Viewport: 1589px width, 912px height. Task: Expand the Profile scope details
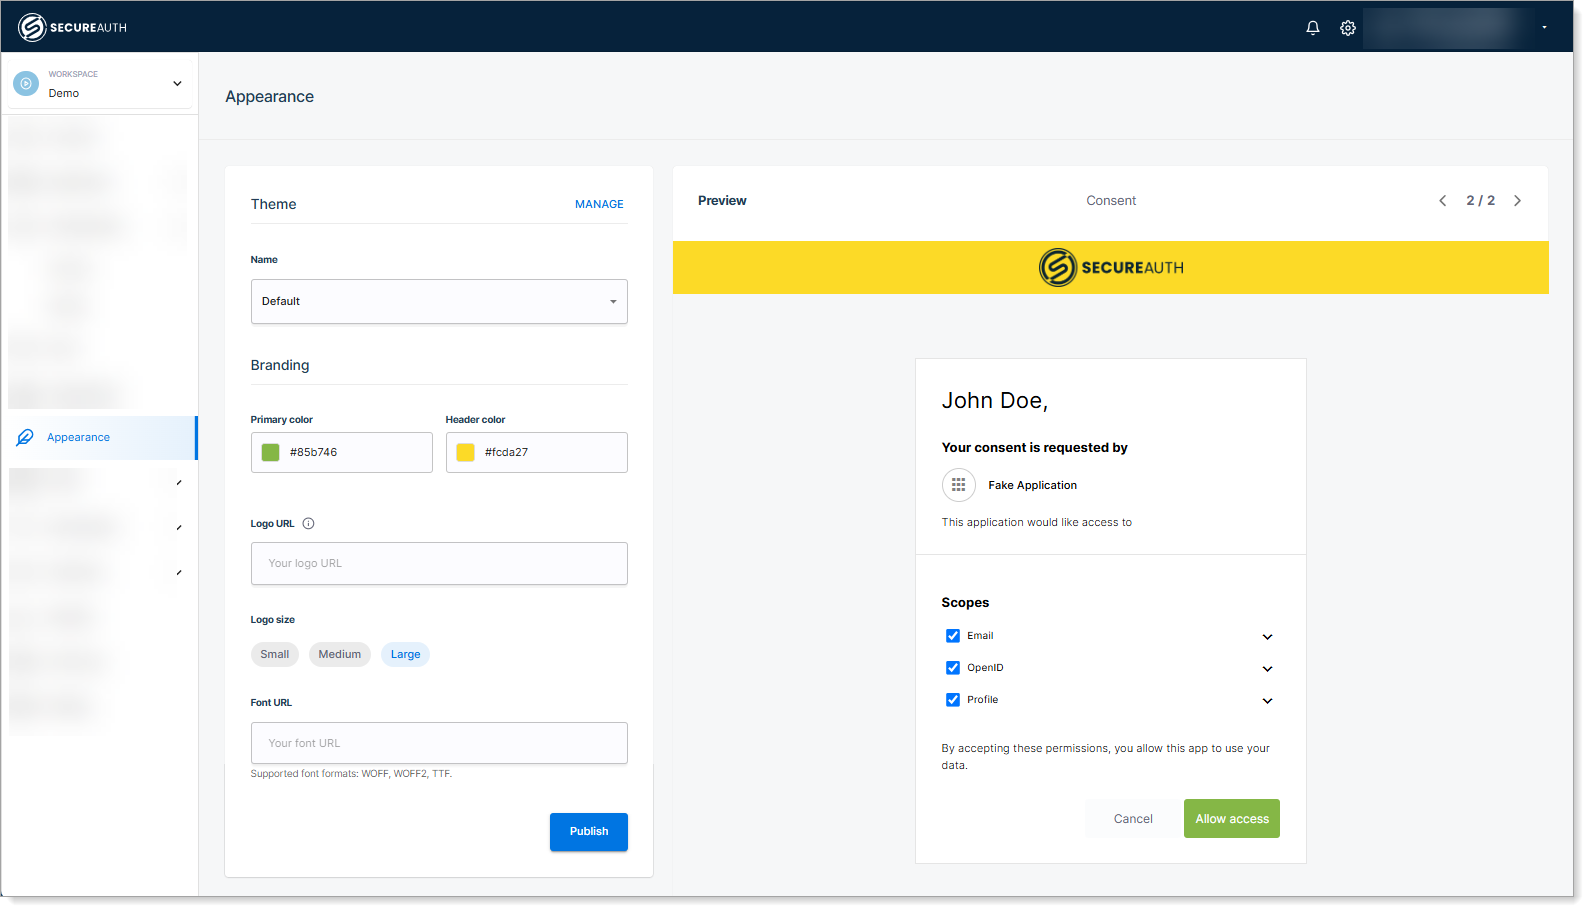click(x=1267, y=701)
